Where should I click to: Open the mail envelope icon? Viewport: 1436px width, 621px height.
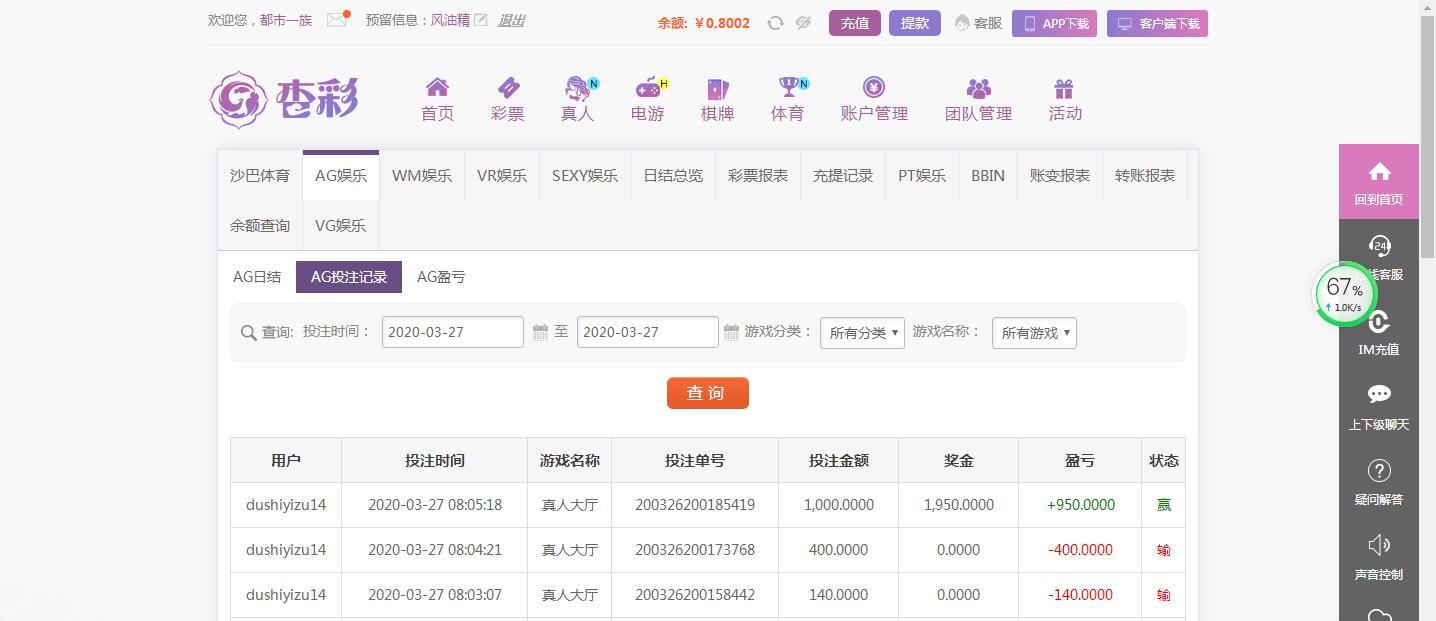[336, 20]
